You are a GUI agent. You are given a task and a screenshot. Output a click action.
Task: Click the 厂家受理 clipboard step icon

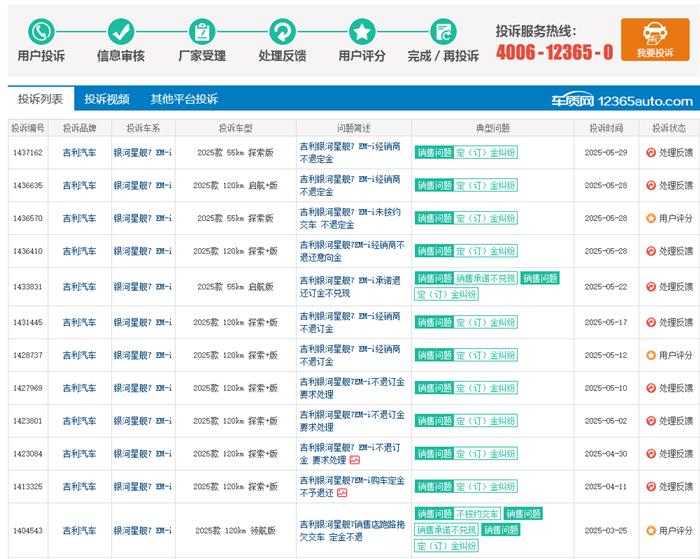click(x=202, y=32)
